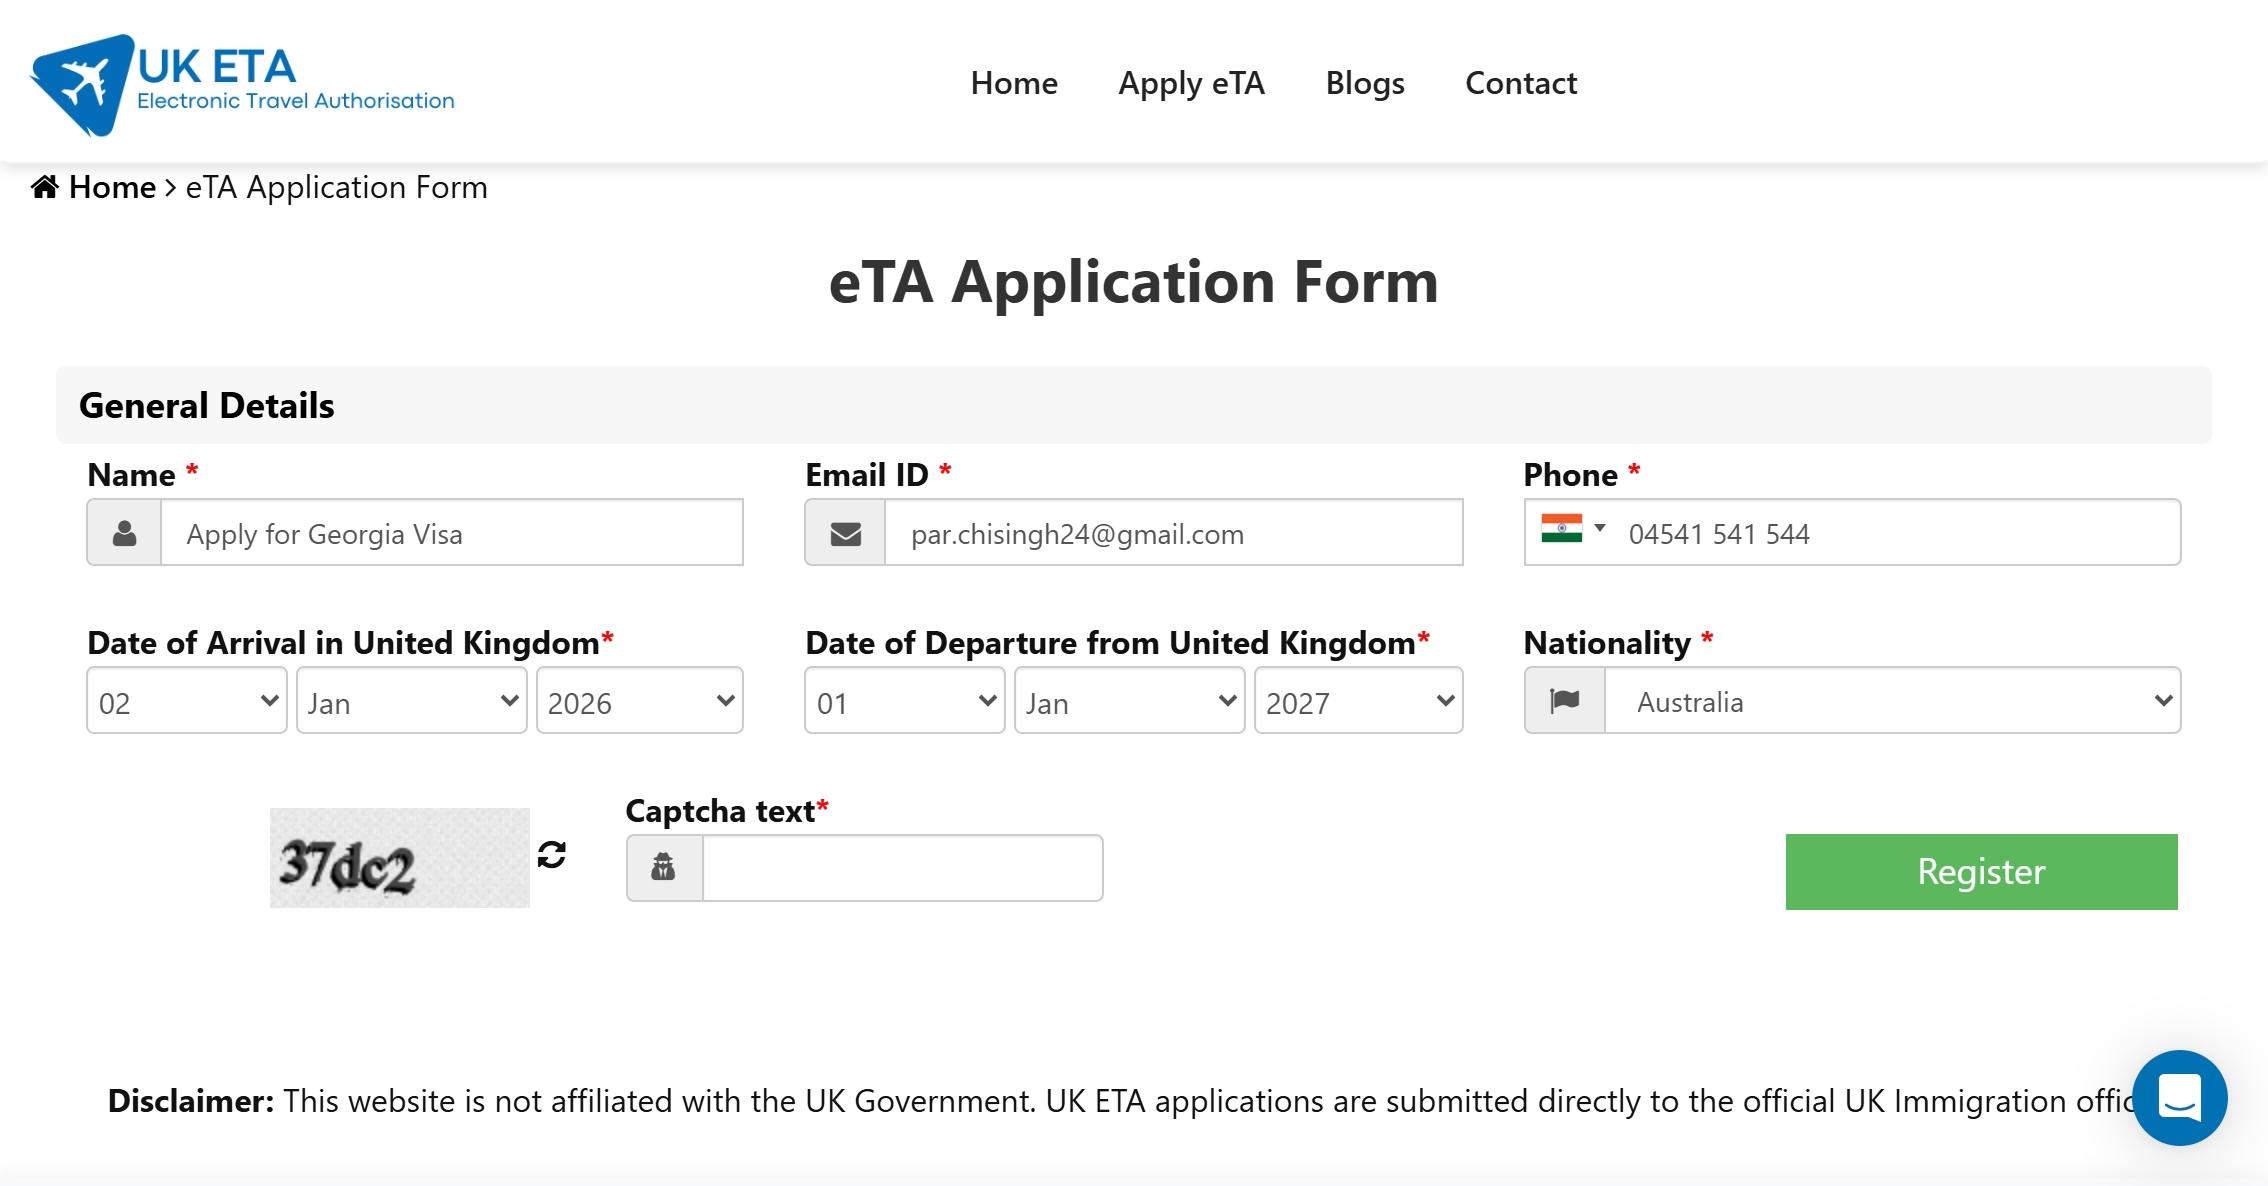Click the UK ETA airplane logo
Viewport: 2268px width, 1186px height.
[82, 84]
